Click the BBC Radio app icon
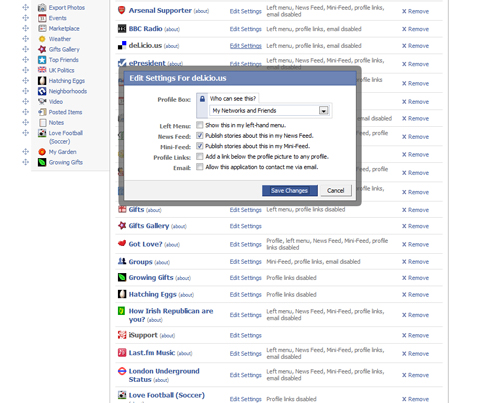Image resolution: width=500 pixels, height=403 pixels. tap(122, 29)
